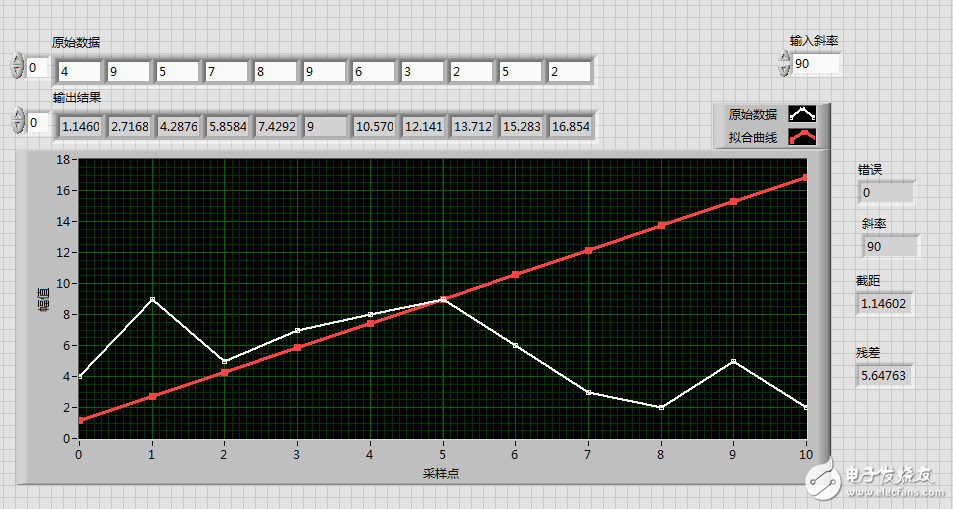Click the white data point at sample 8

pyautogui.click(x=661, y=407)
